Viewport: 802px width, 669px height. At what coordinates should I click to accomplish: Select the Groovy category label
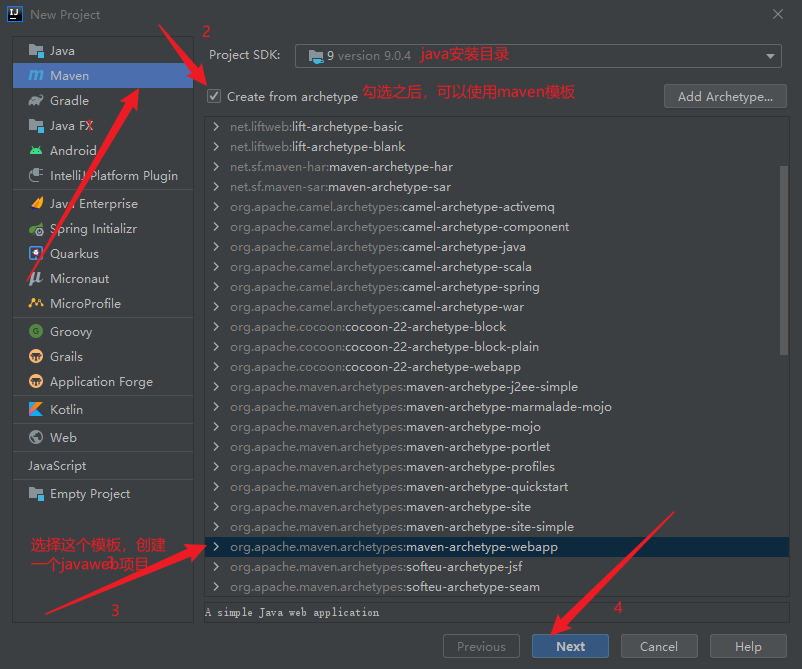71,332
